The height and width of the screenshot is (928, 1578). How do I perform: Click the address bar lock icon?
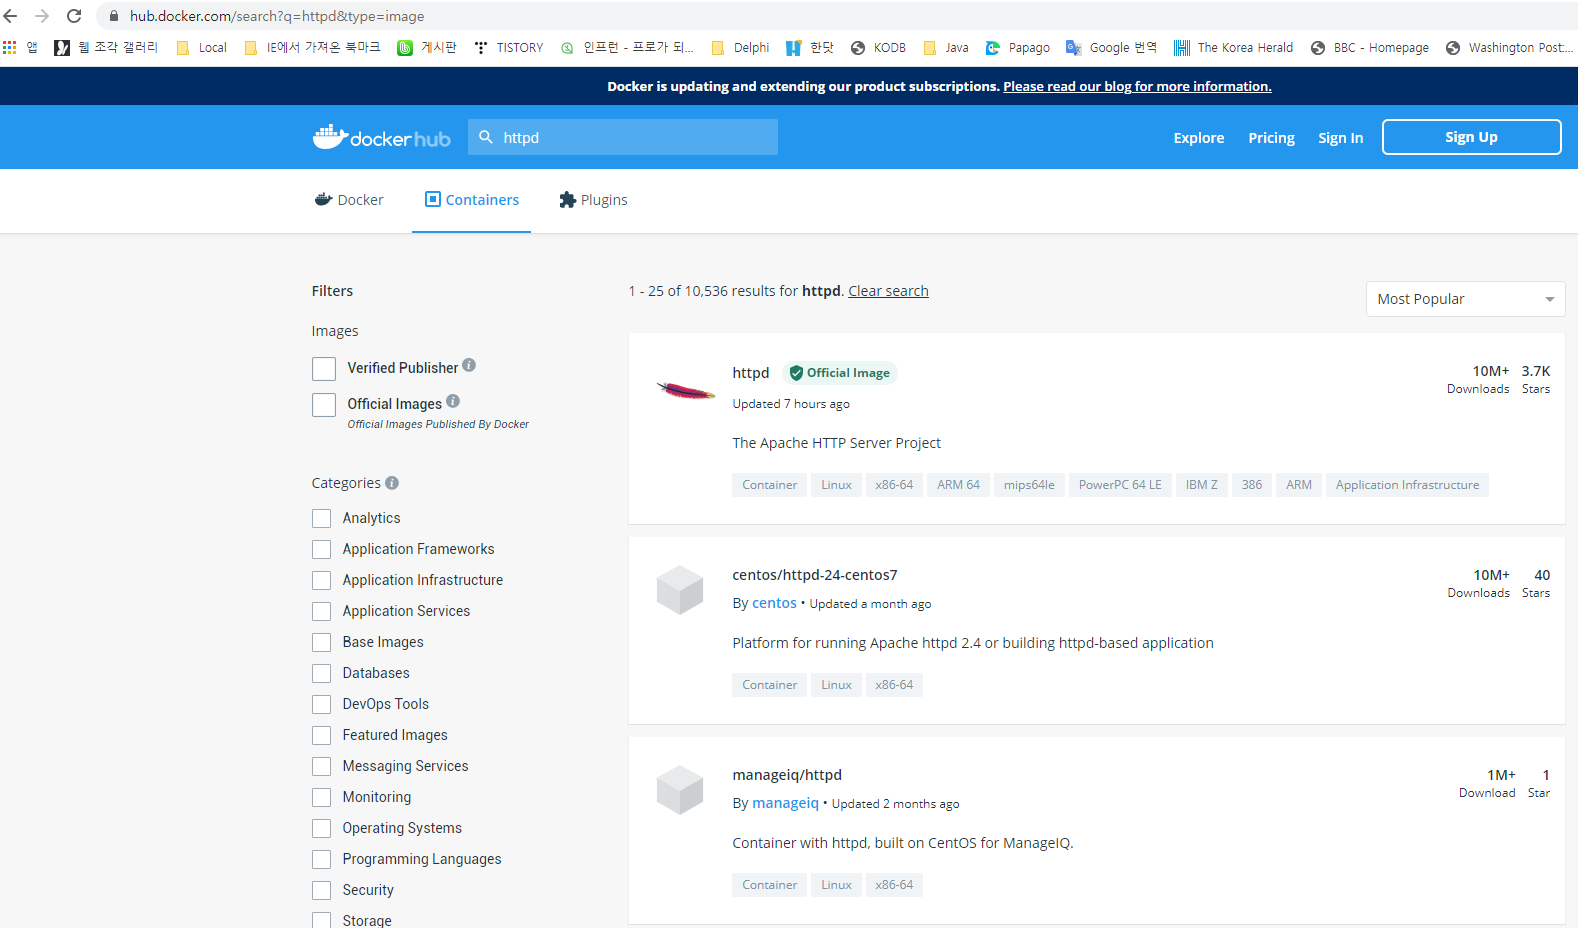pyautogui.click(x=113, y=16)
